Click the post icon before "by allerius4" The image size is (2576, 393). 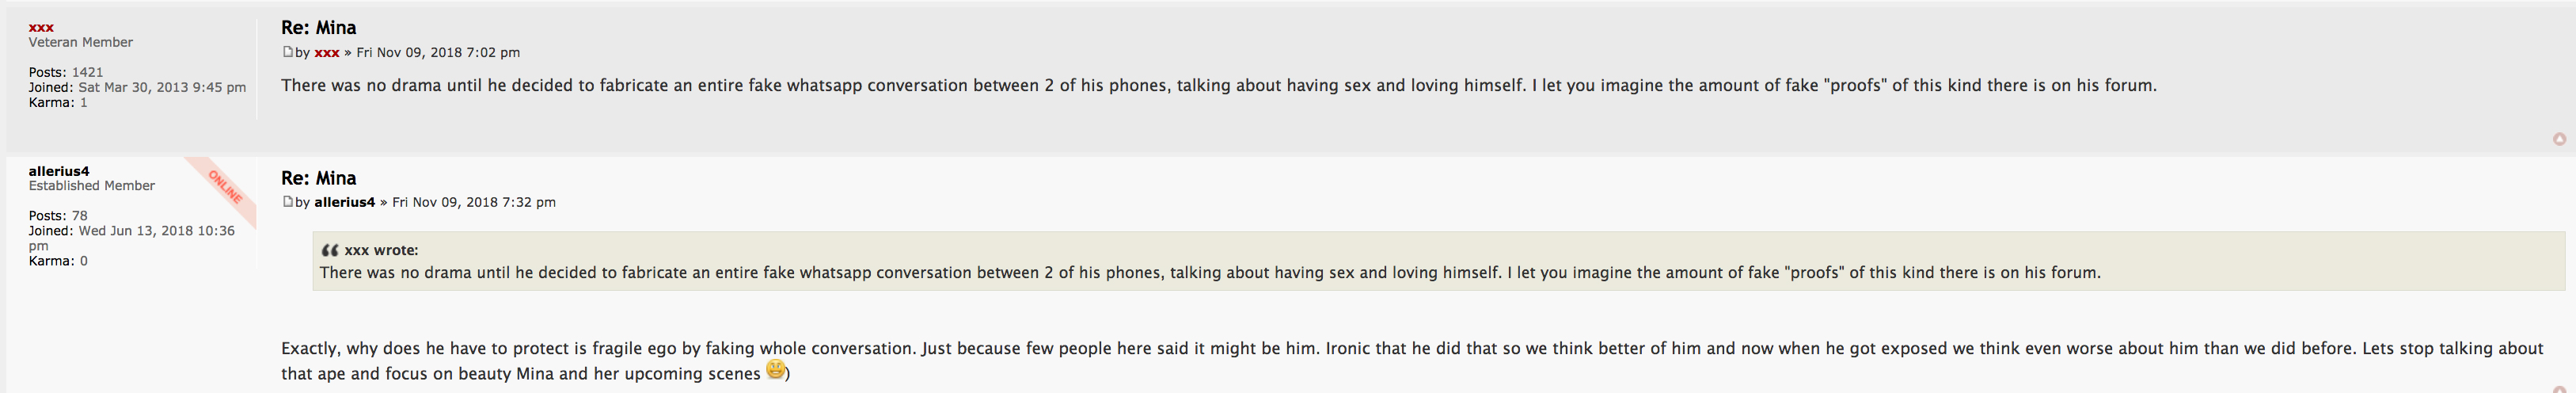(287, 202)
